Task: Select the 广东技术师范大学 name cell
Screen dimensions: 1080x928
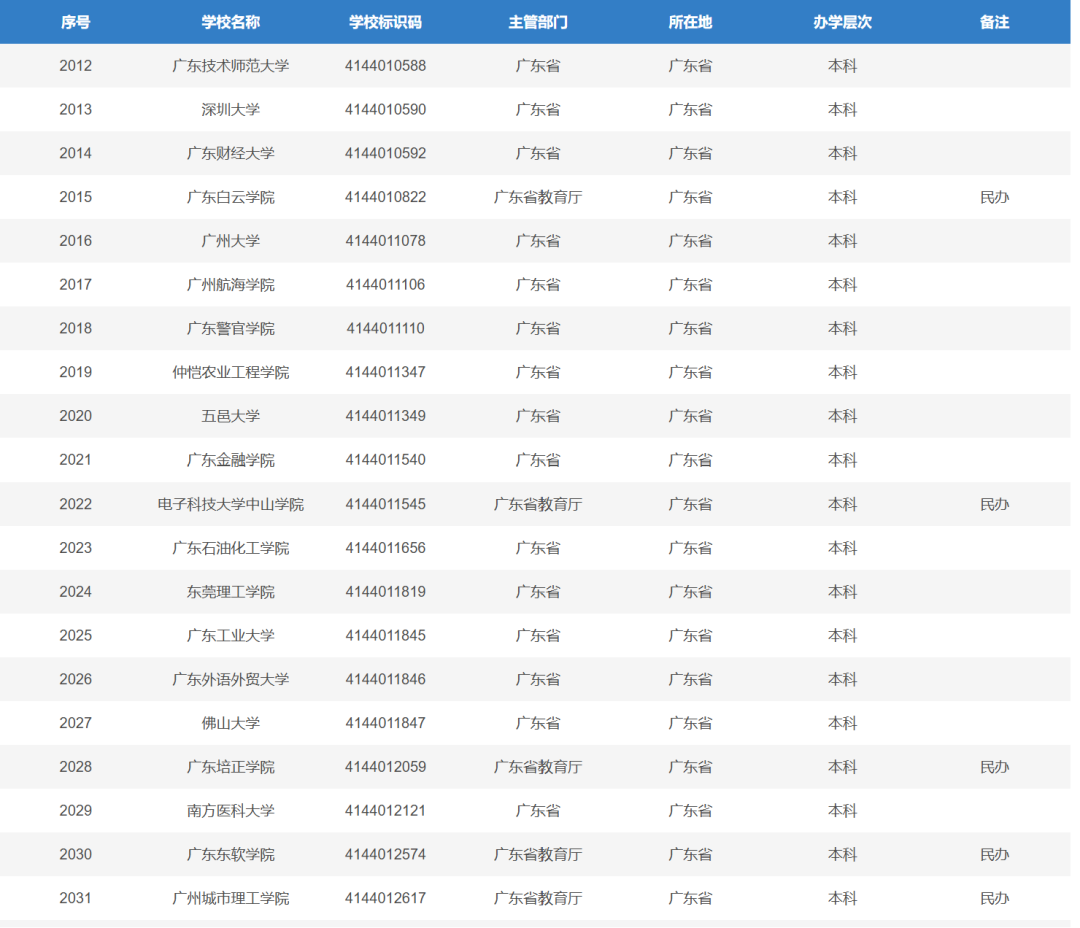Action: [x=230, y=66]
